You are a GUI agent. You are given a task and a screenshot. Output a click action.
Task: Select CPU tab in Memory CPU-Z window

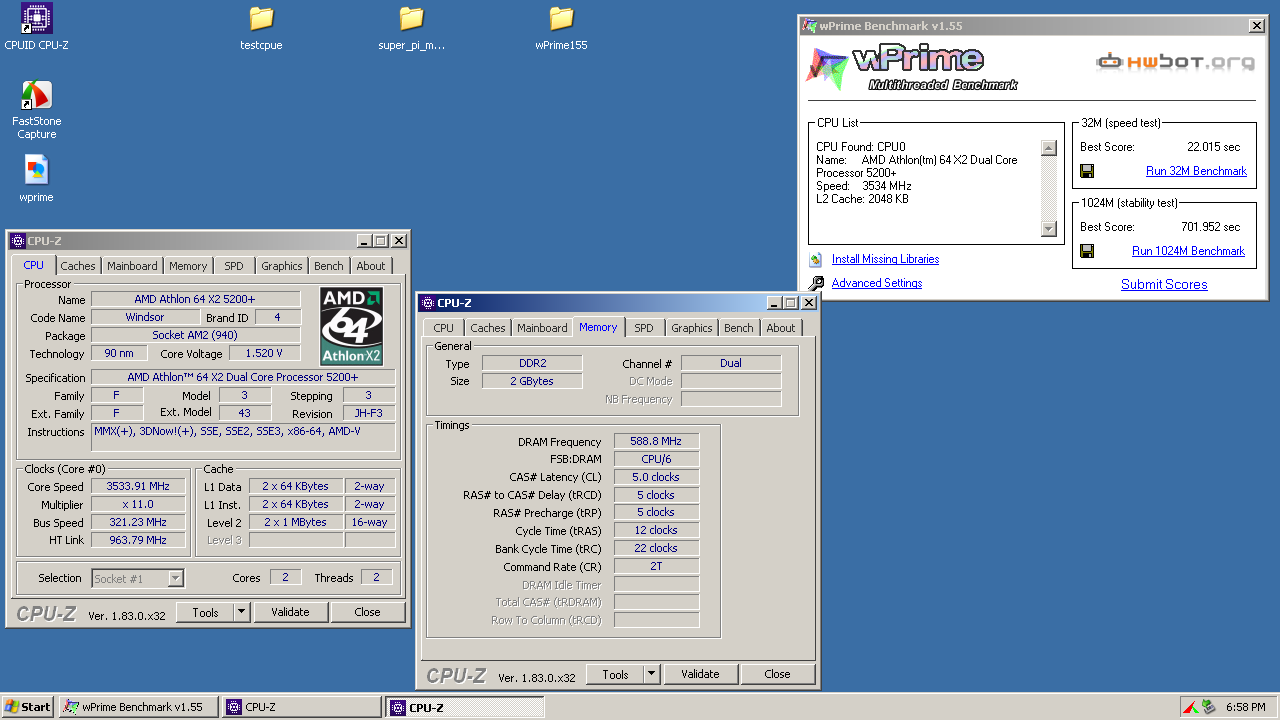[444, 328]
